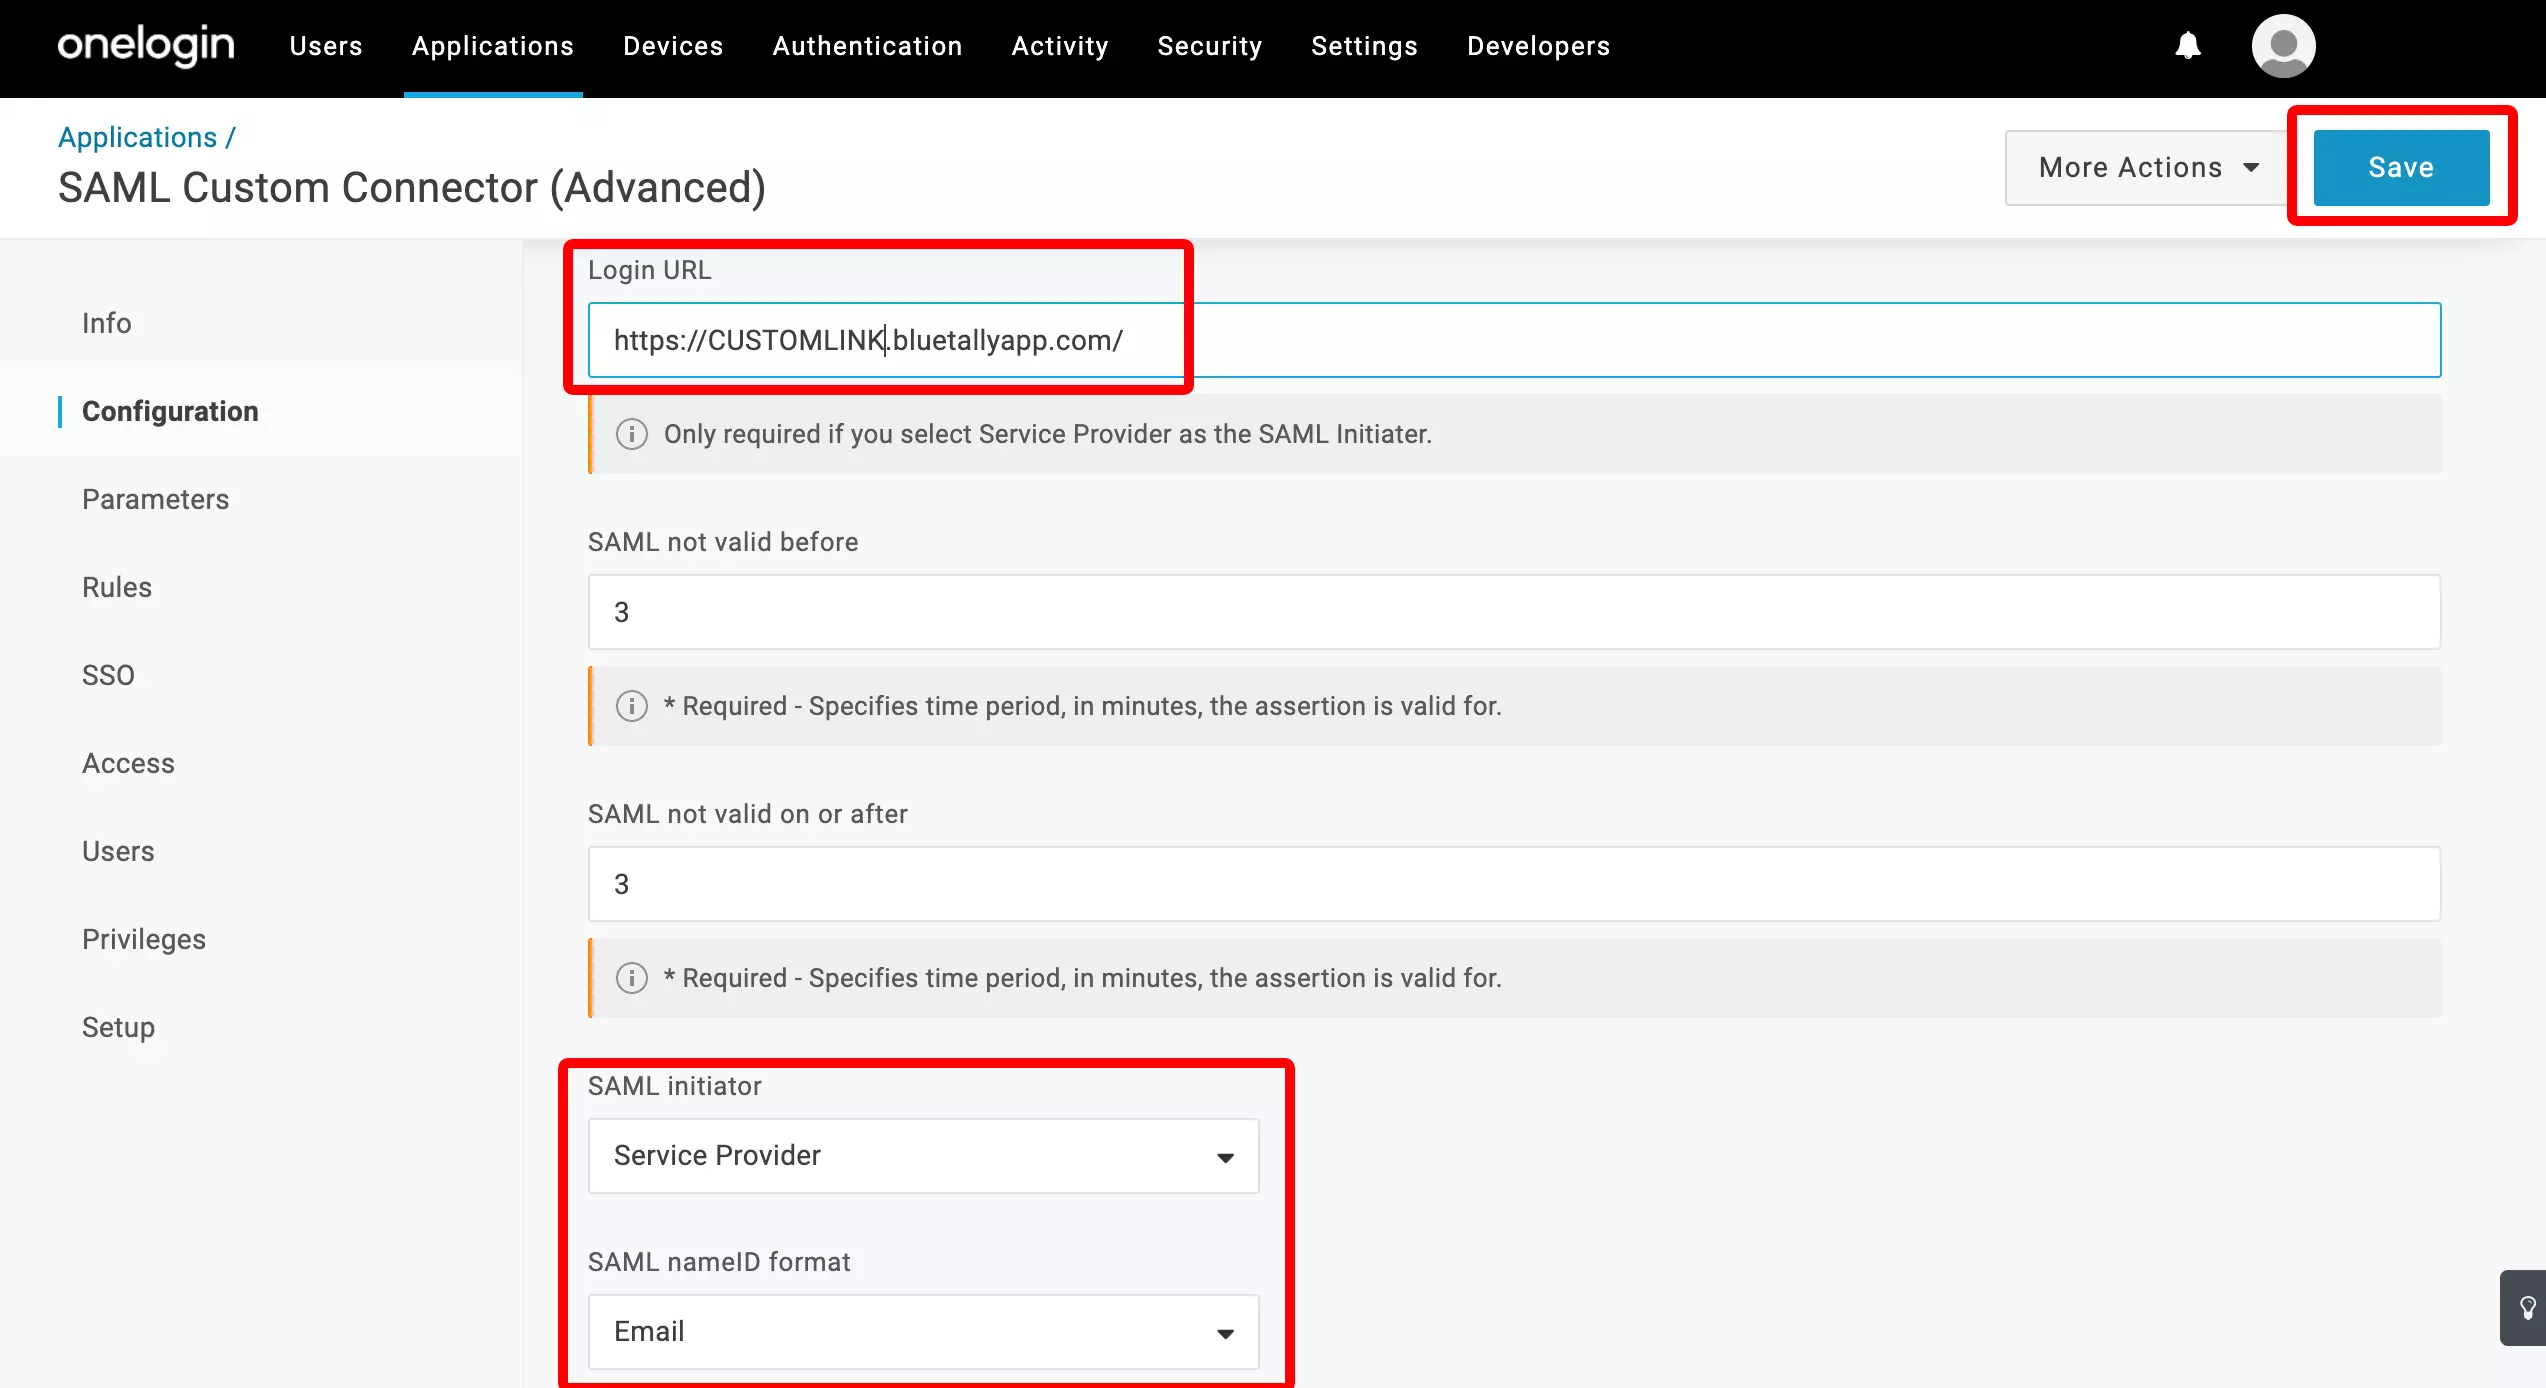The width and height of the screenshot is (2546, 1388).
Task: Click the SAML not valid on or after field
Action: coord(1514,884)
